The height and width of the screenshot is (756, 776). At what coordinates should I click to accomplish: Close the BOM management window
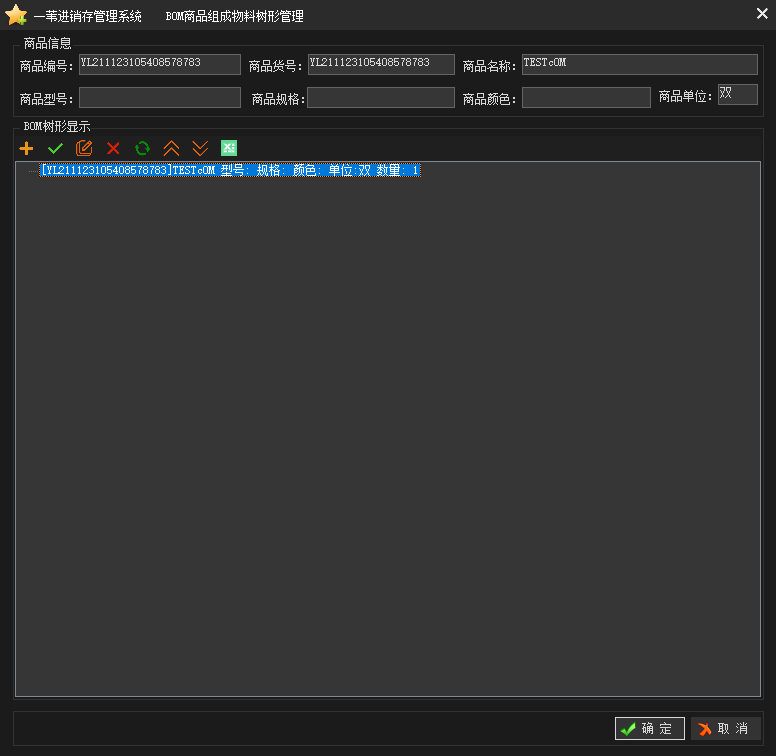(x=762, y=14)
